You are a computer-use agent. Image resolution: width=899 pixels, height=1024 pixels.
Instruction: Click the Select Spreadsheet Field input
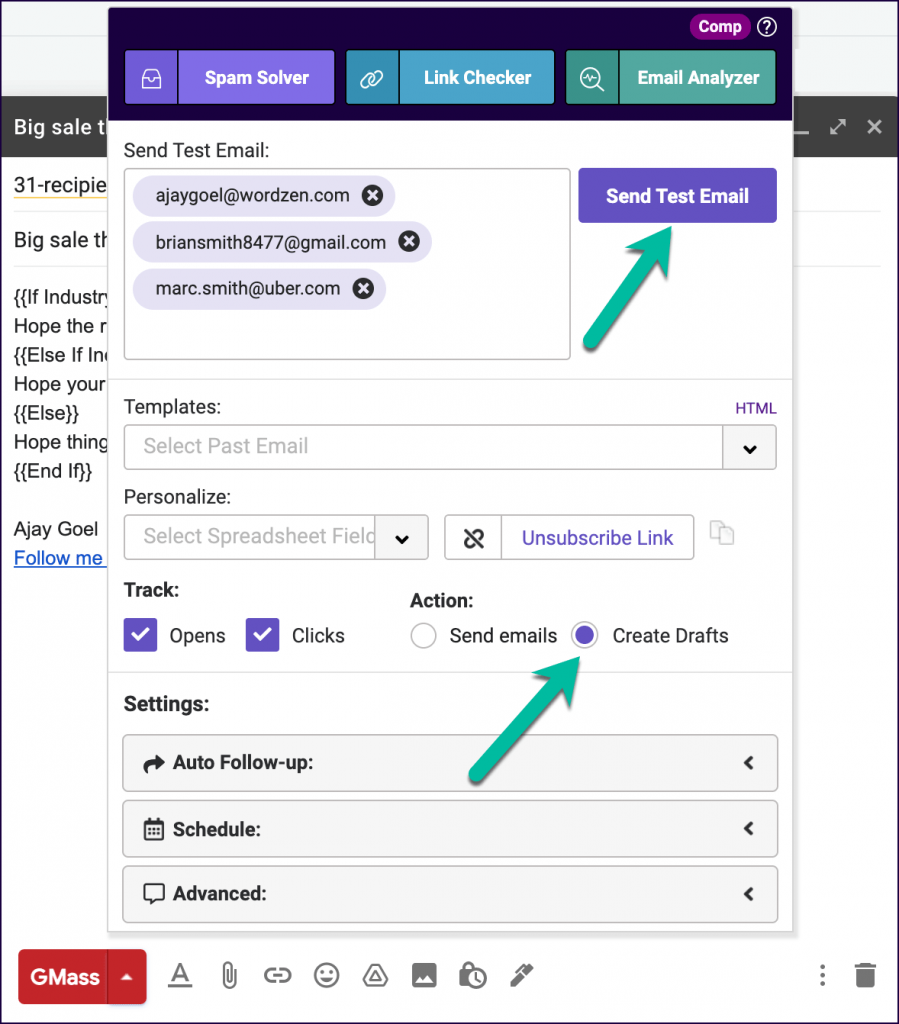point(250,537)
